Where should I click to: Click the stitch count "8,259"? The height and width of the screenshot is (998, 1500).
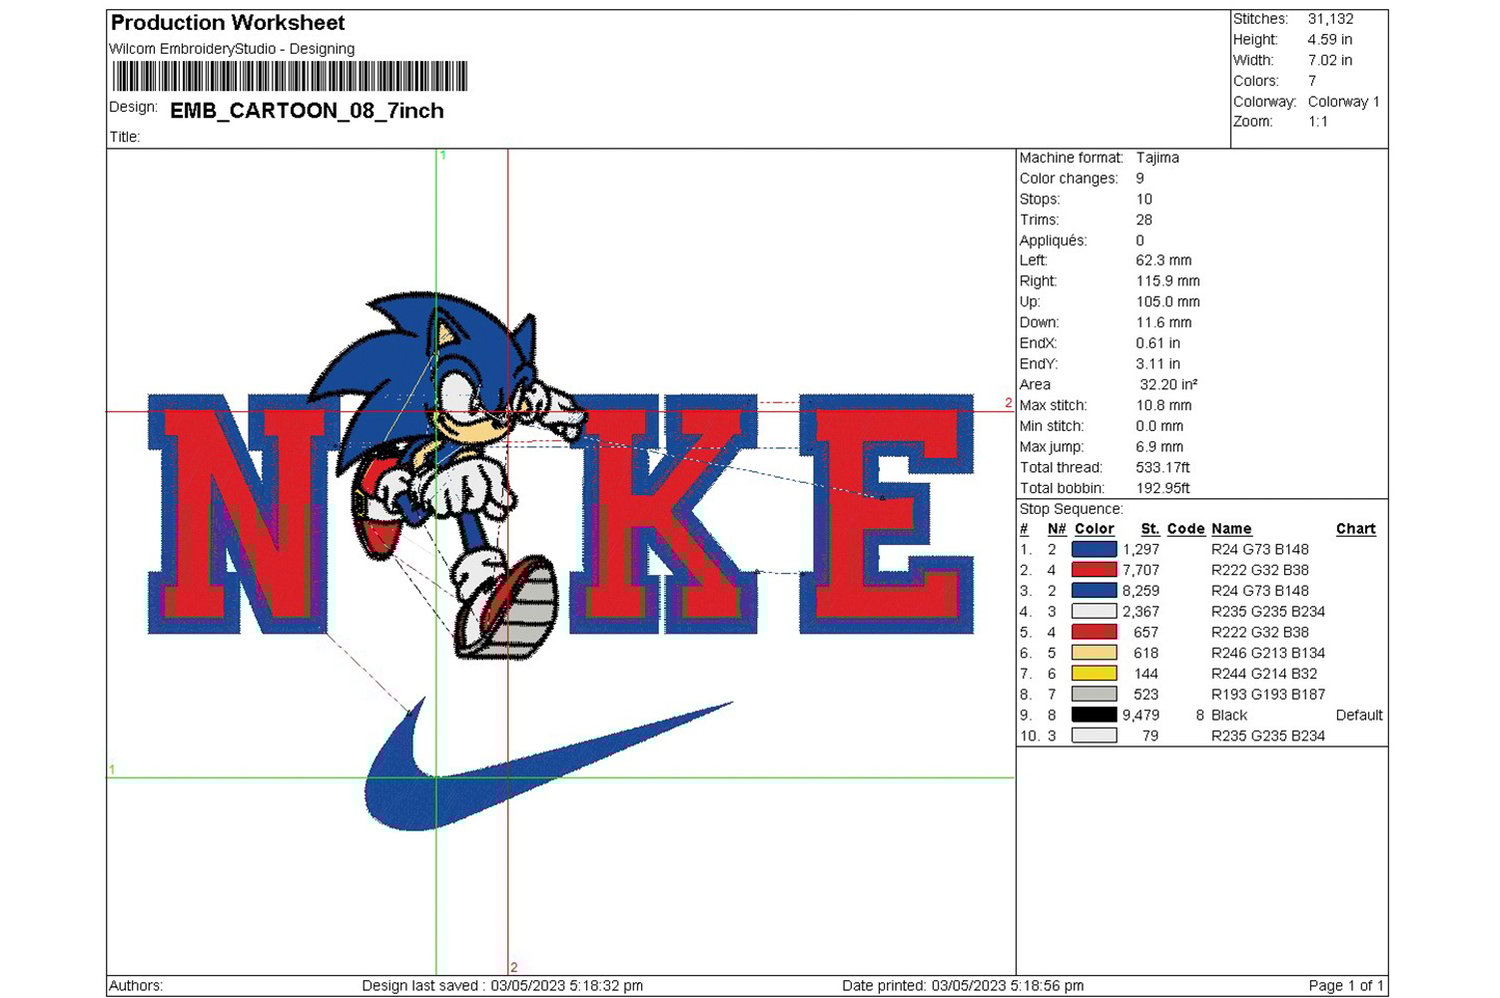coord(1141,591)
